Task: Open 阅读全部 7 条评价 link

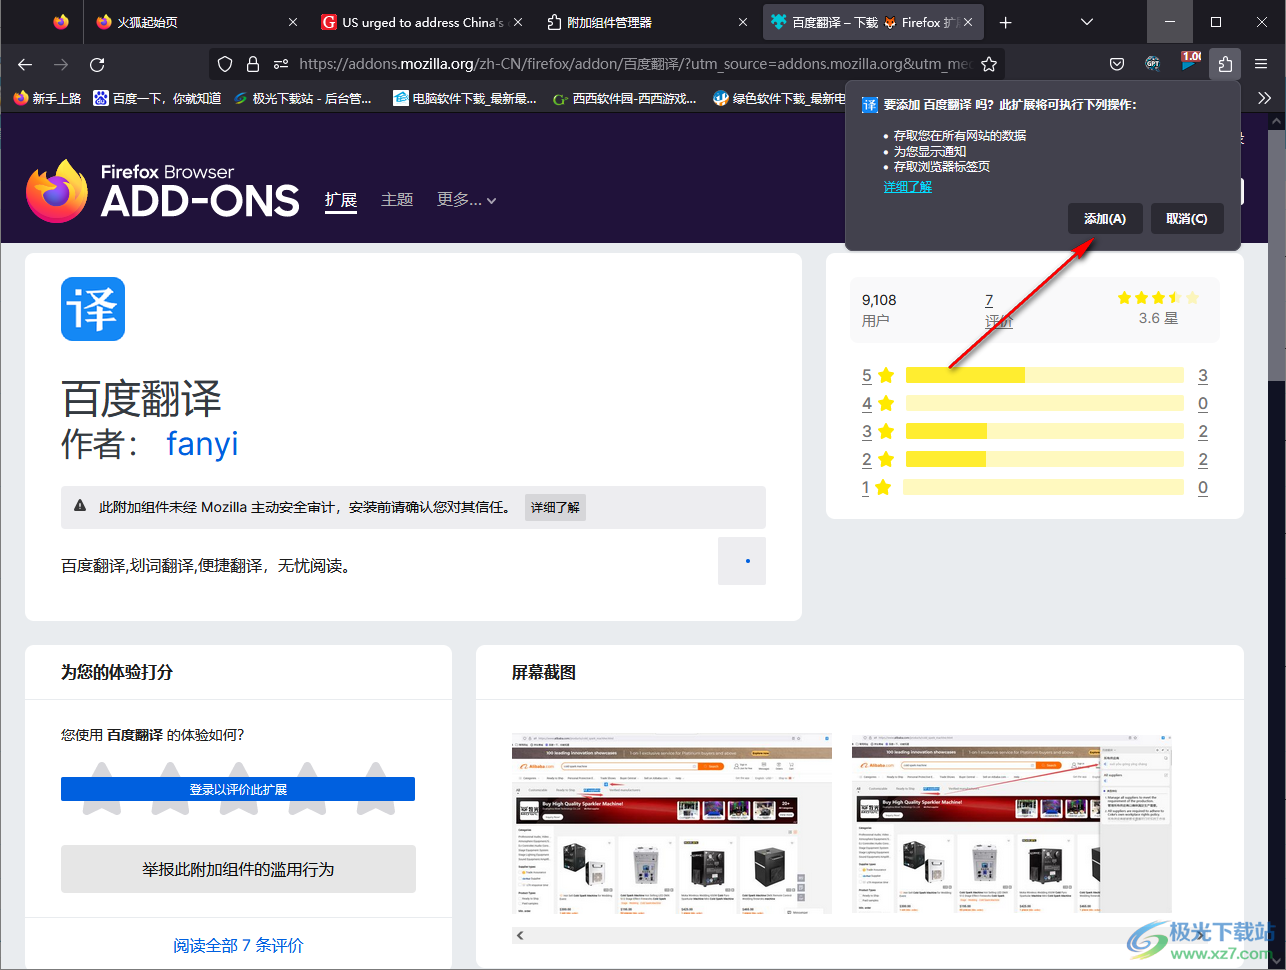Action: point(238,945)
